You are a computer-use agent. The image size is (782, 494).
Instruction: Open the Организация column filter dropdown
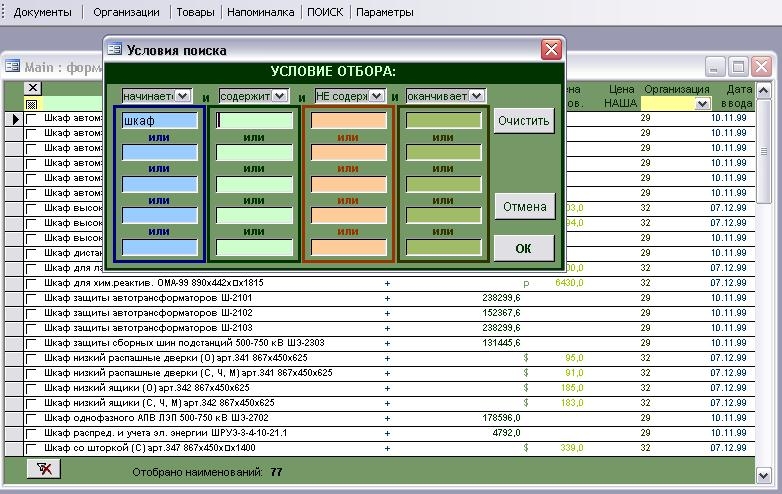pos(702,103)
